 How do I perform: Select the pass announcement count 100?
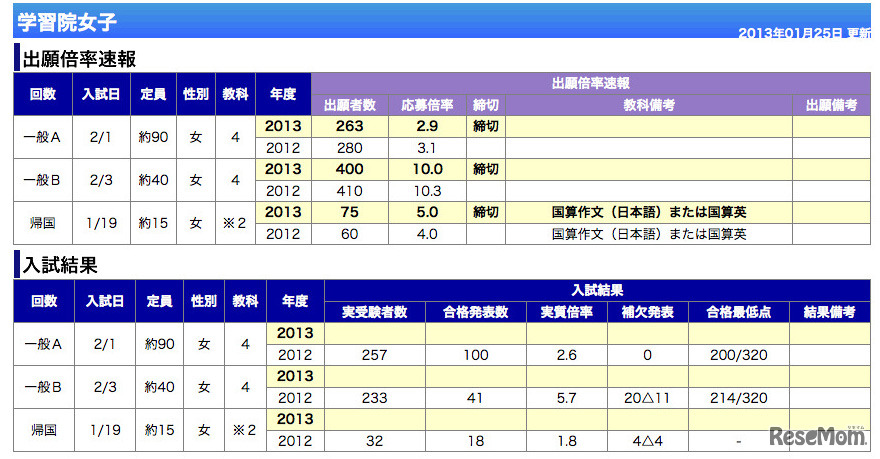pyautogui.click(x=475, y=355)
